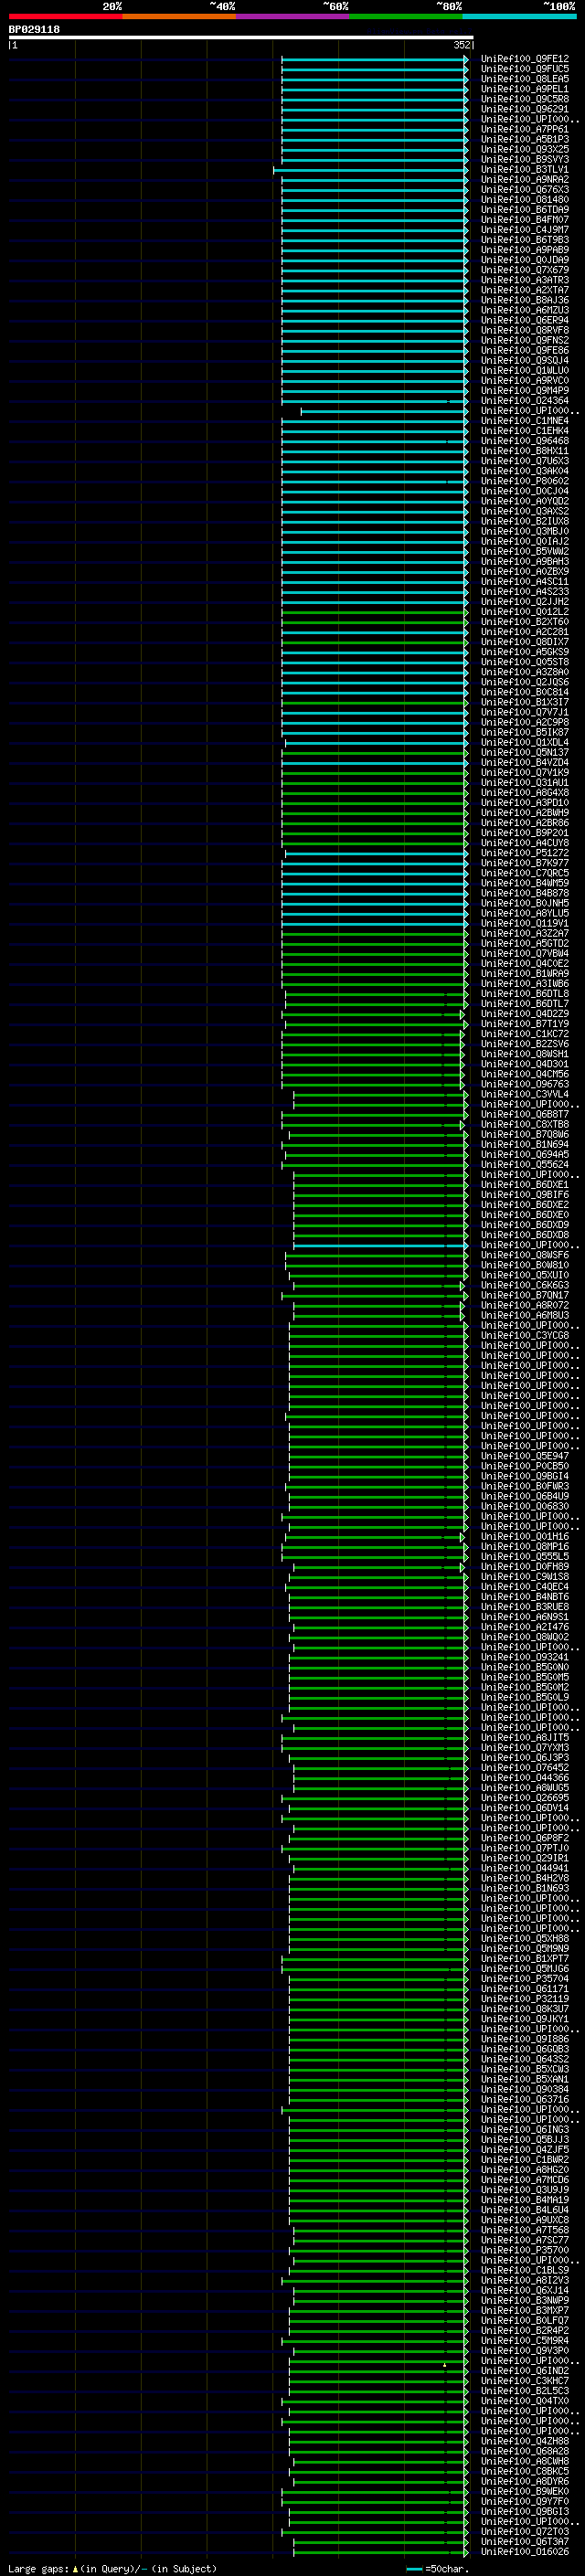This screenshot has height=2576, width=585.
Task: Open hit UniRef100_Q9FUC5
Action: 525,69
